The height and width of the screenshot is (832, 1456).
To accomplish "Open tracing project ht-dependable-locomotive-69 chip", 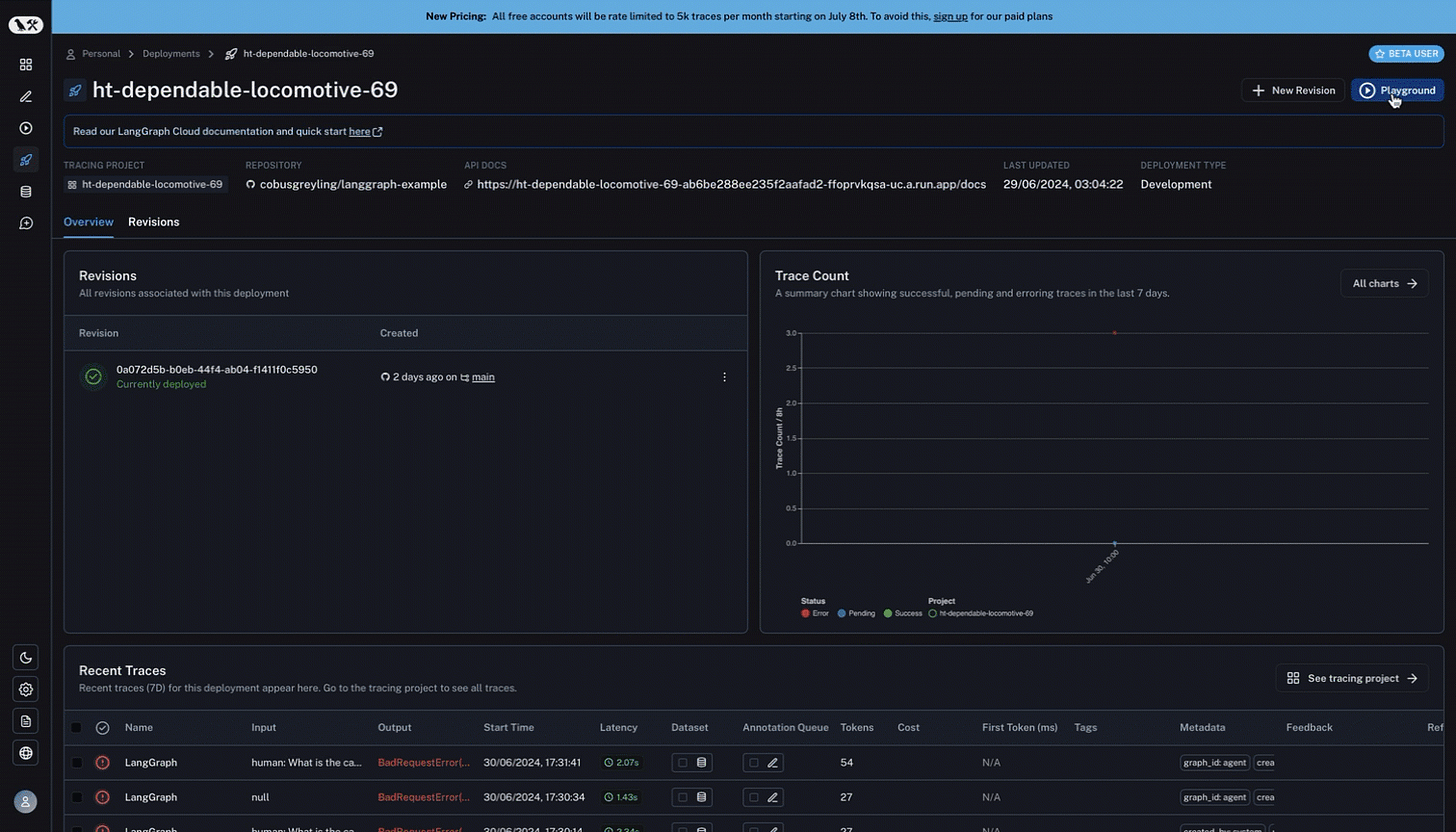I will pos(146,184).
